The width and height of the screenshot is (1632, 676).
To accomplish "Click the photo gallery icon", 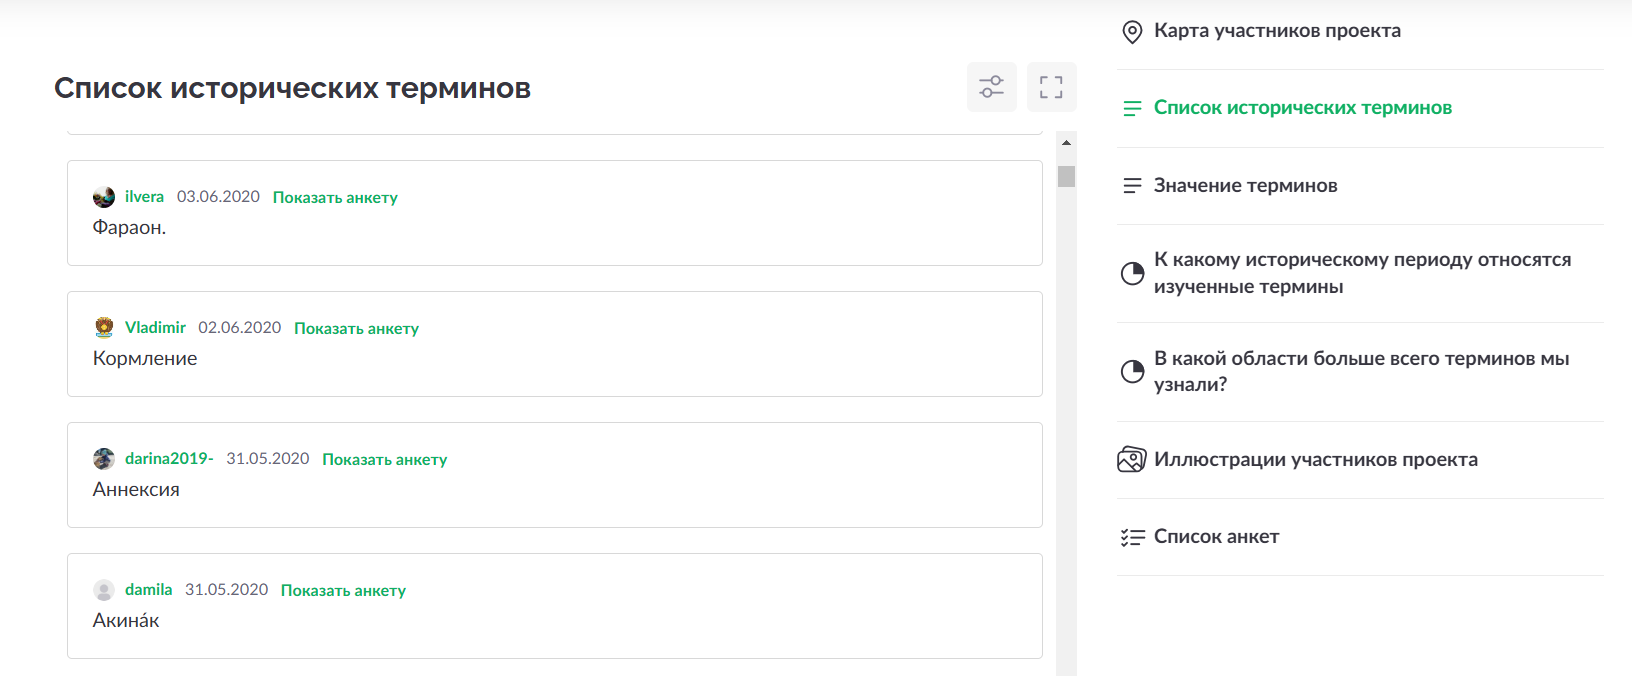I will 1132,460.
